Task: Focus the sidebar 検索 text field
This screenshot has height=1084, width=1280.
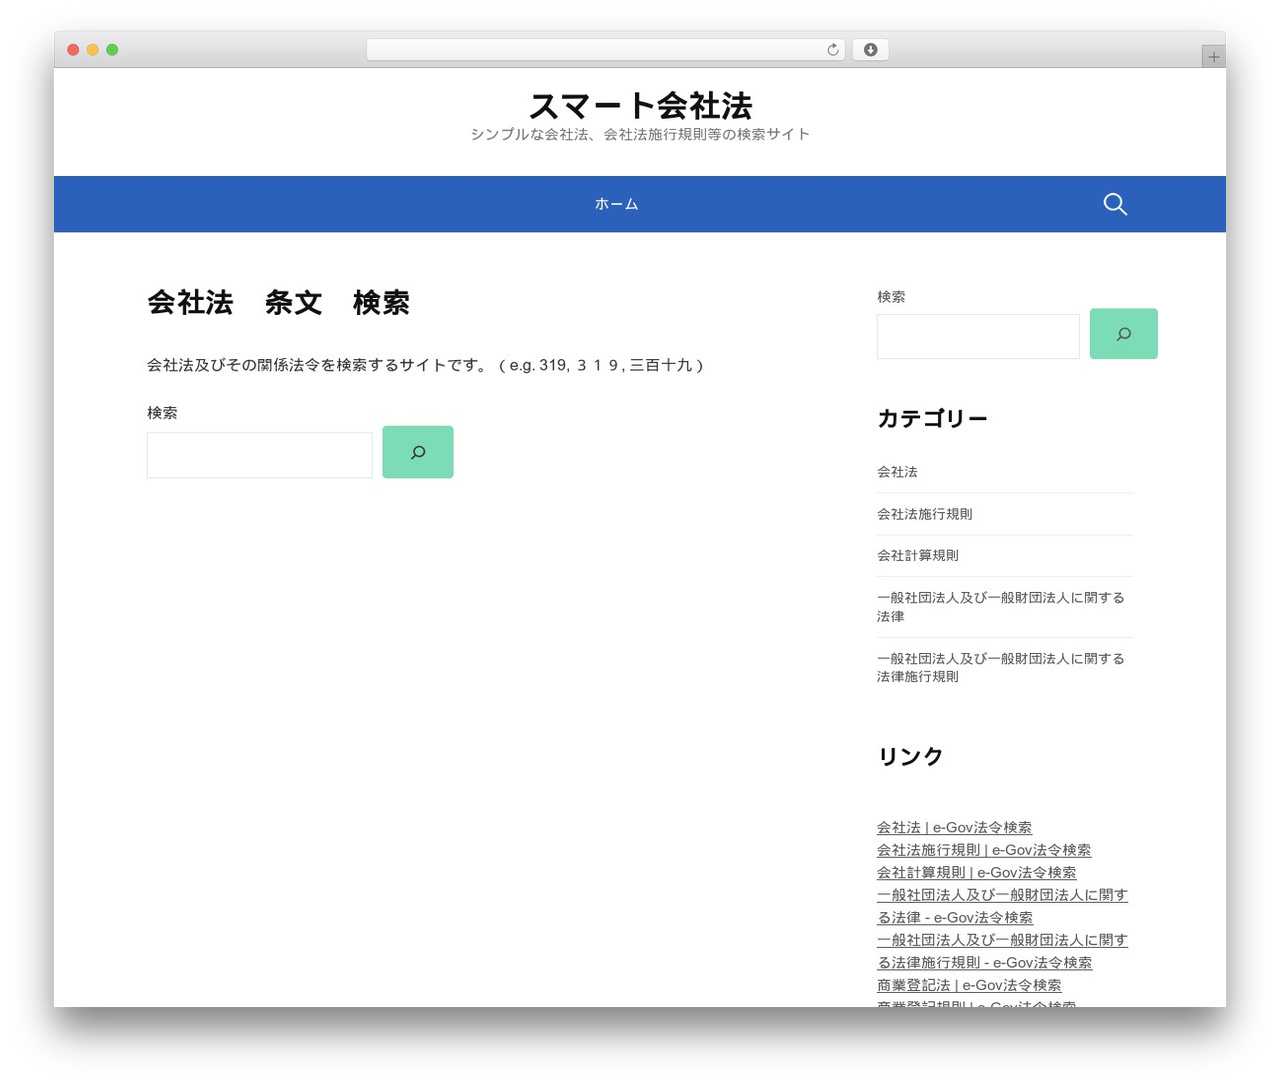Action: coord(978,336)
